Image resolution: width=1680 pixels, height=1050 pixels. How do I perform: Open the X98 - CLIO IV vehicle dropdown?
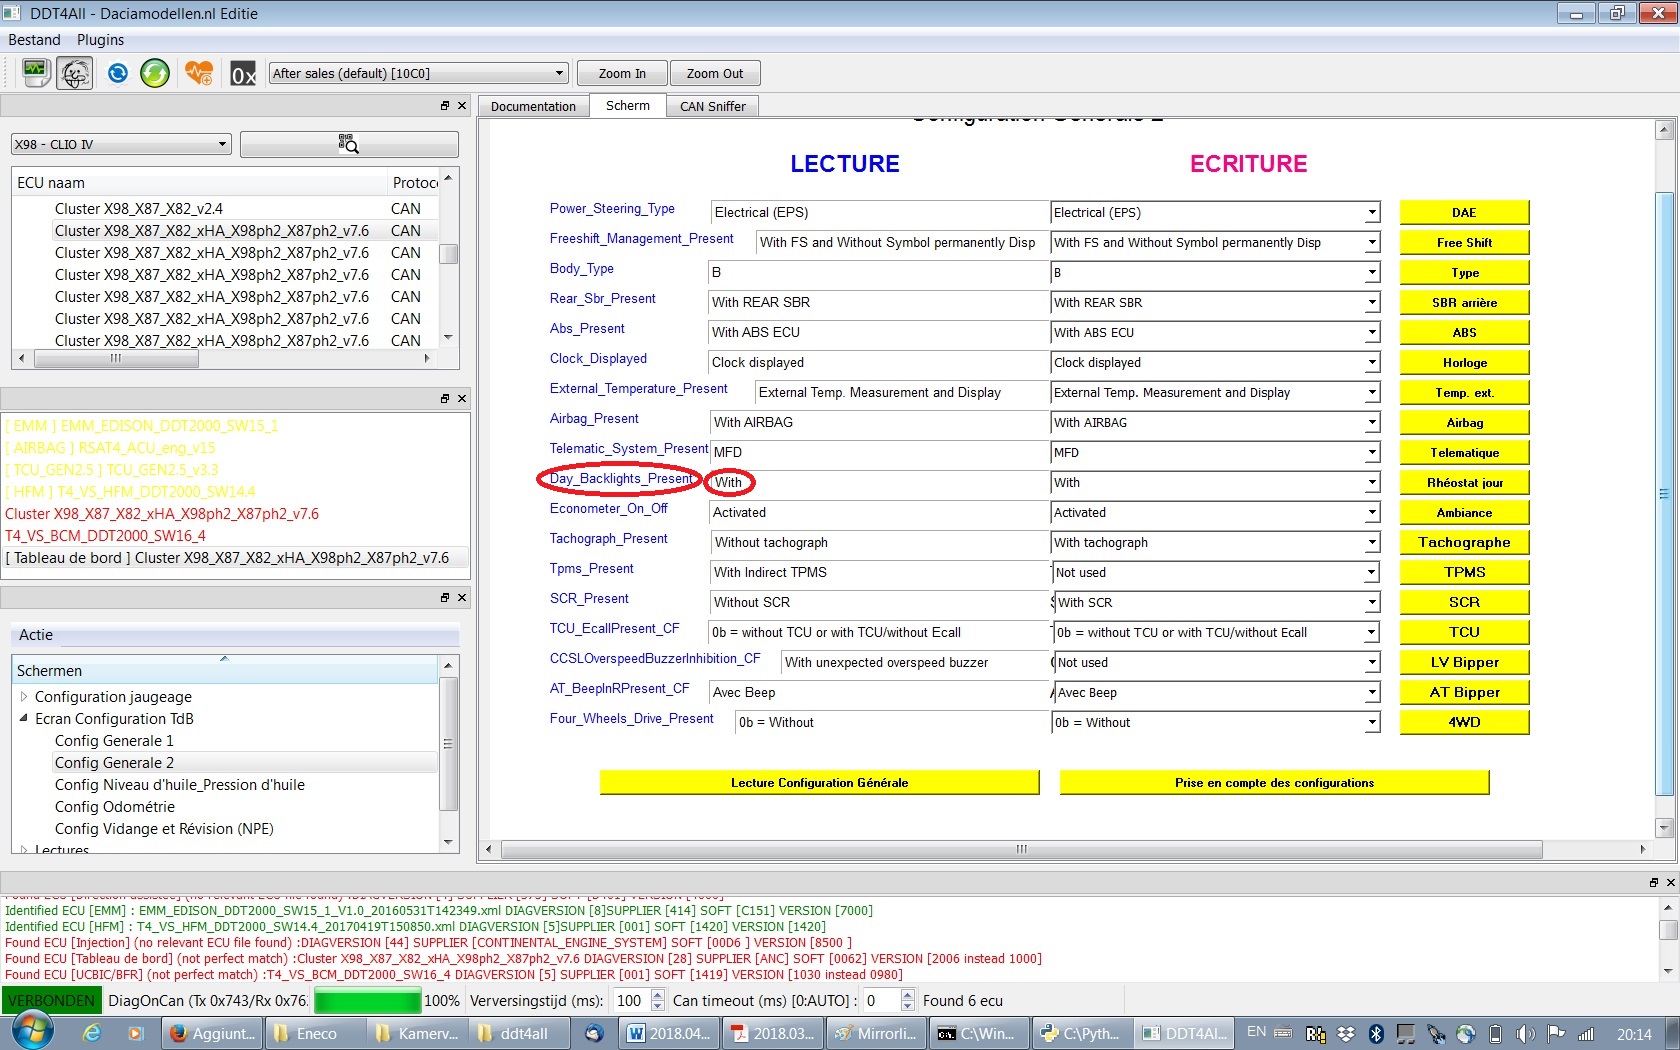(121, 144)
